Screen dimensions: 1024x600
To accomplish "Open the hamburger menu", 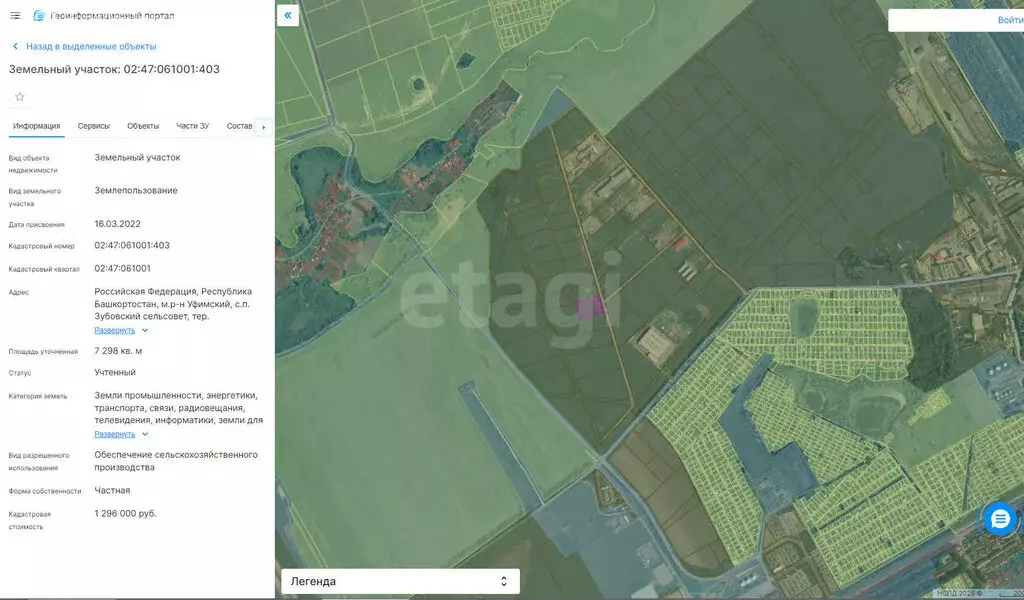I will tap(15, 16).
